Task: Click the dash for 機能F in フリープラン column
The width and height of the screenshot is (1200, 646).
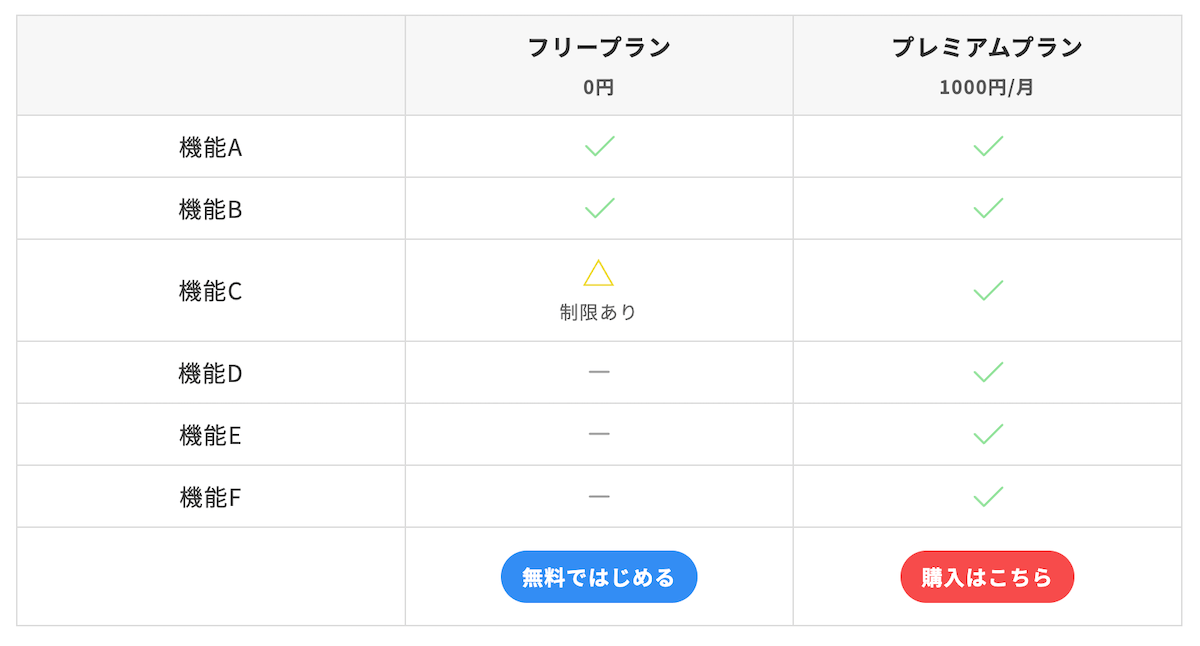Action: (599, 496)
